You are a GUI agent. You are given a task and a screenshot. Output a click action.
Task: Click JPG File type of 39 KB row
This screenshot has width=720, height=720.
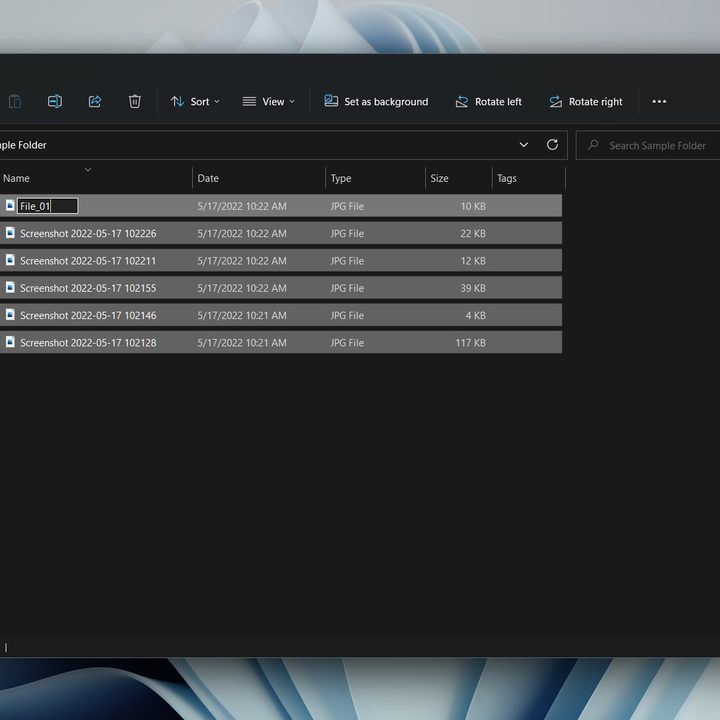[347, 288]
